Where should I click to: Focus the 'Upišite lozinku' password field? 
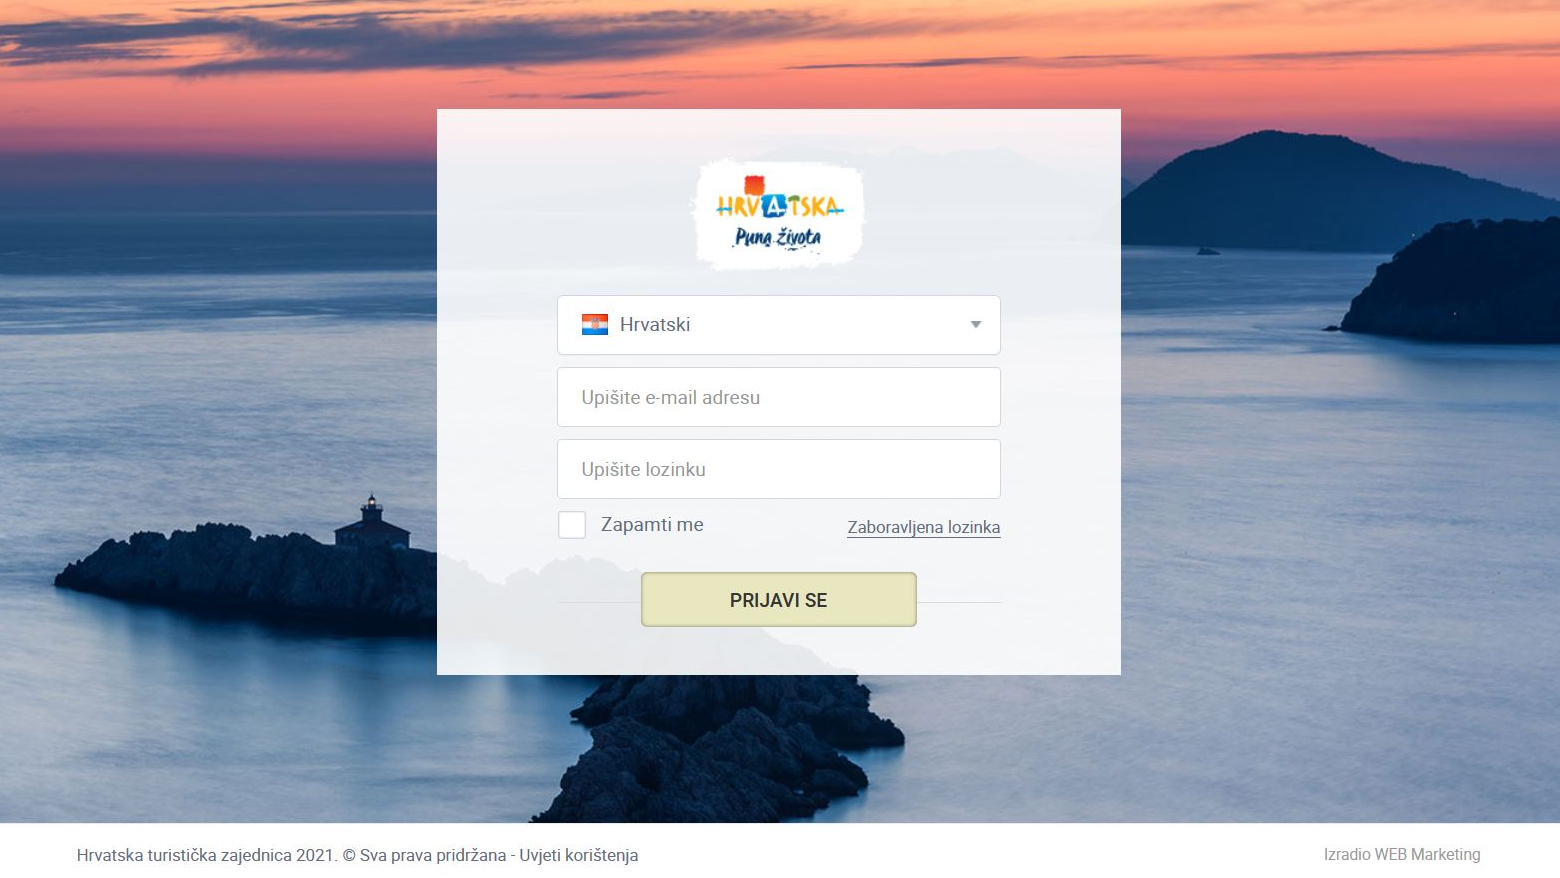[779, 469]
